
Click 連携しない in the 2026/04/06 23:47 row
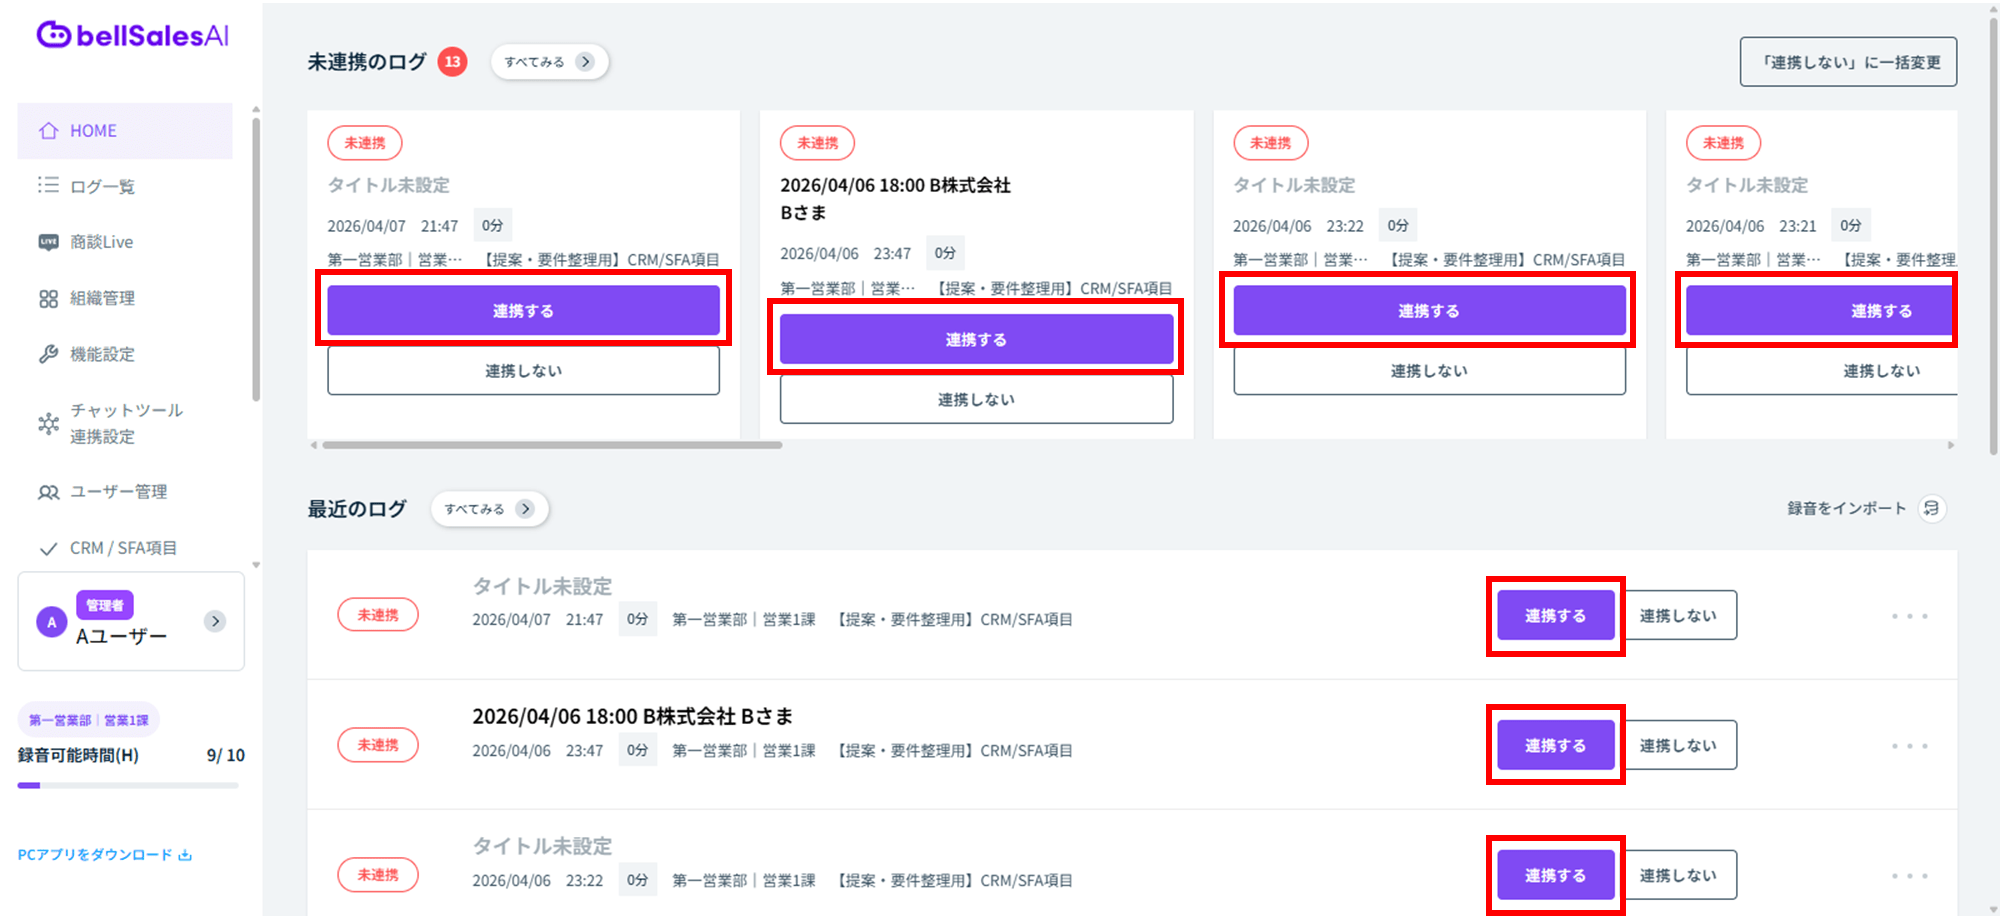click(1679, 746)
